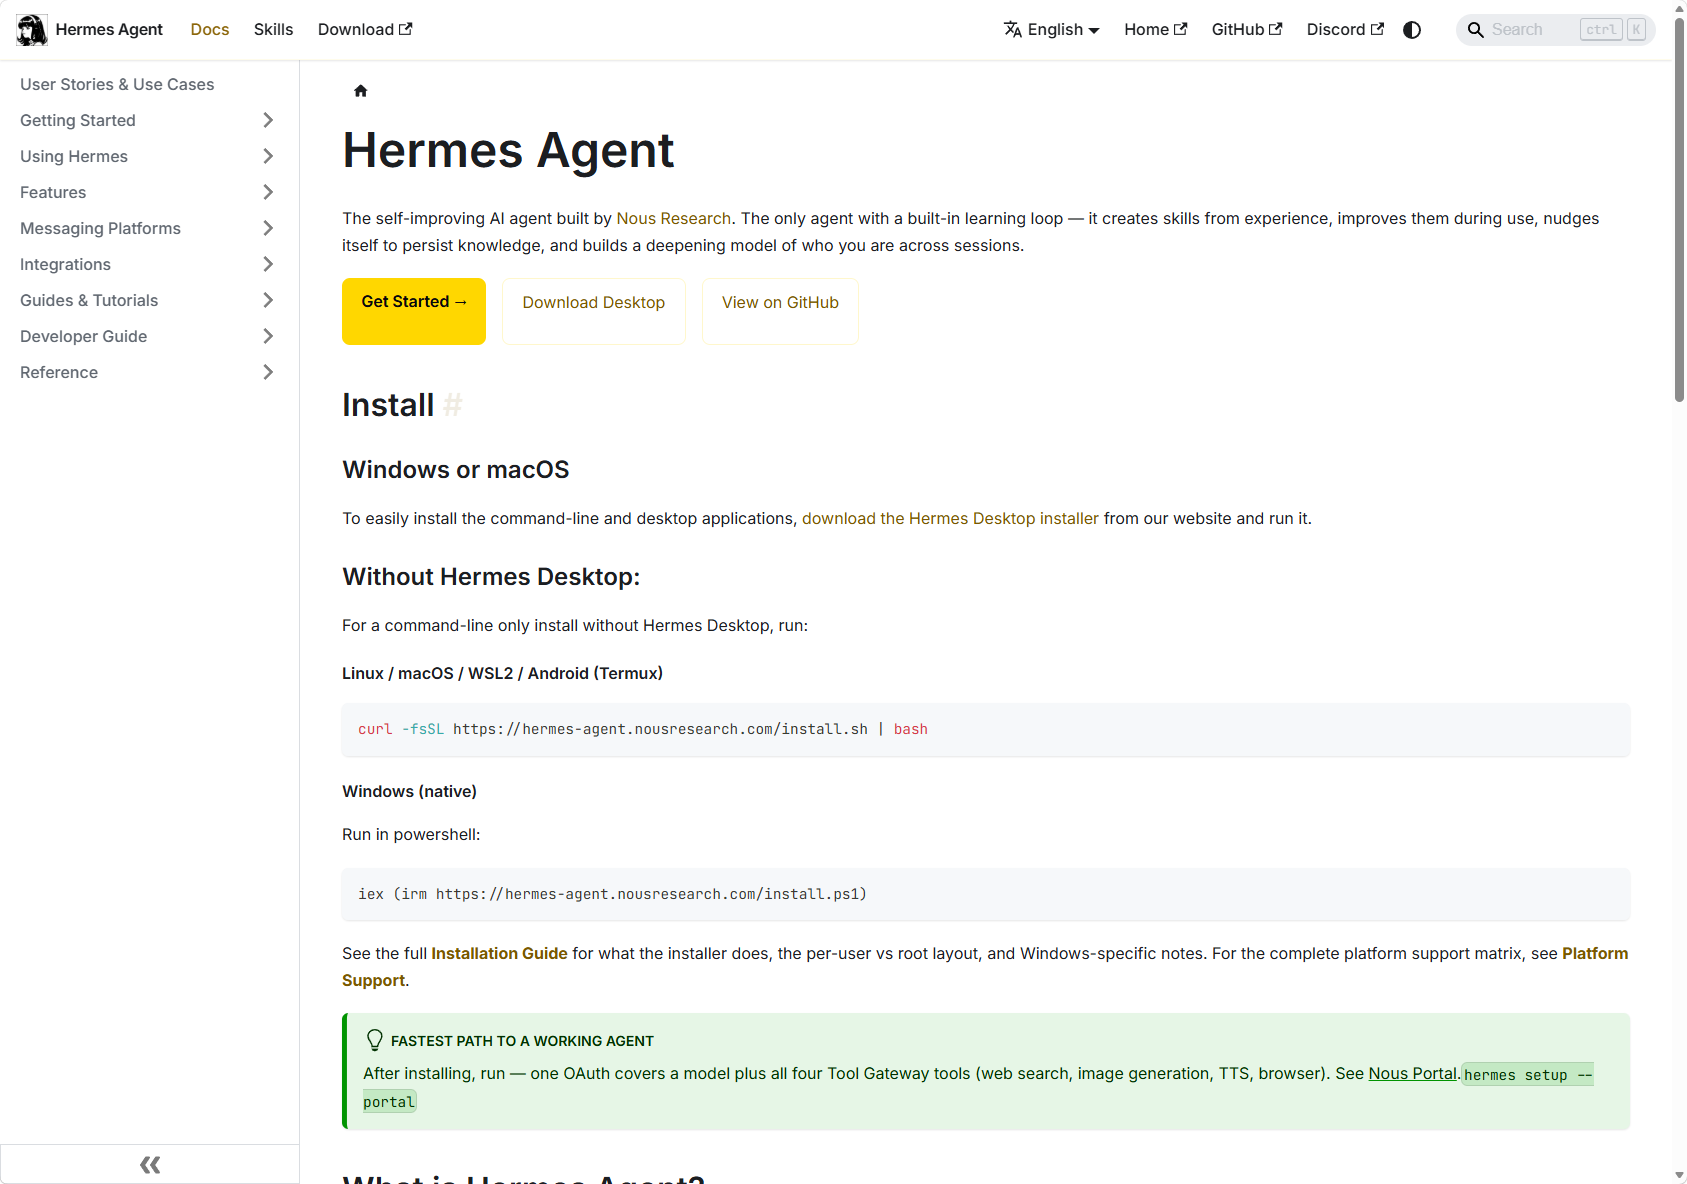Open the Download navbar link

[x=365, y=30]
